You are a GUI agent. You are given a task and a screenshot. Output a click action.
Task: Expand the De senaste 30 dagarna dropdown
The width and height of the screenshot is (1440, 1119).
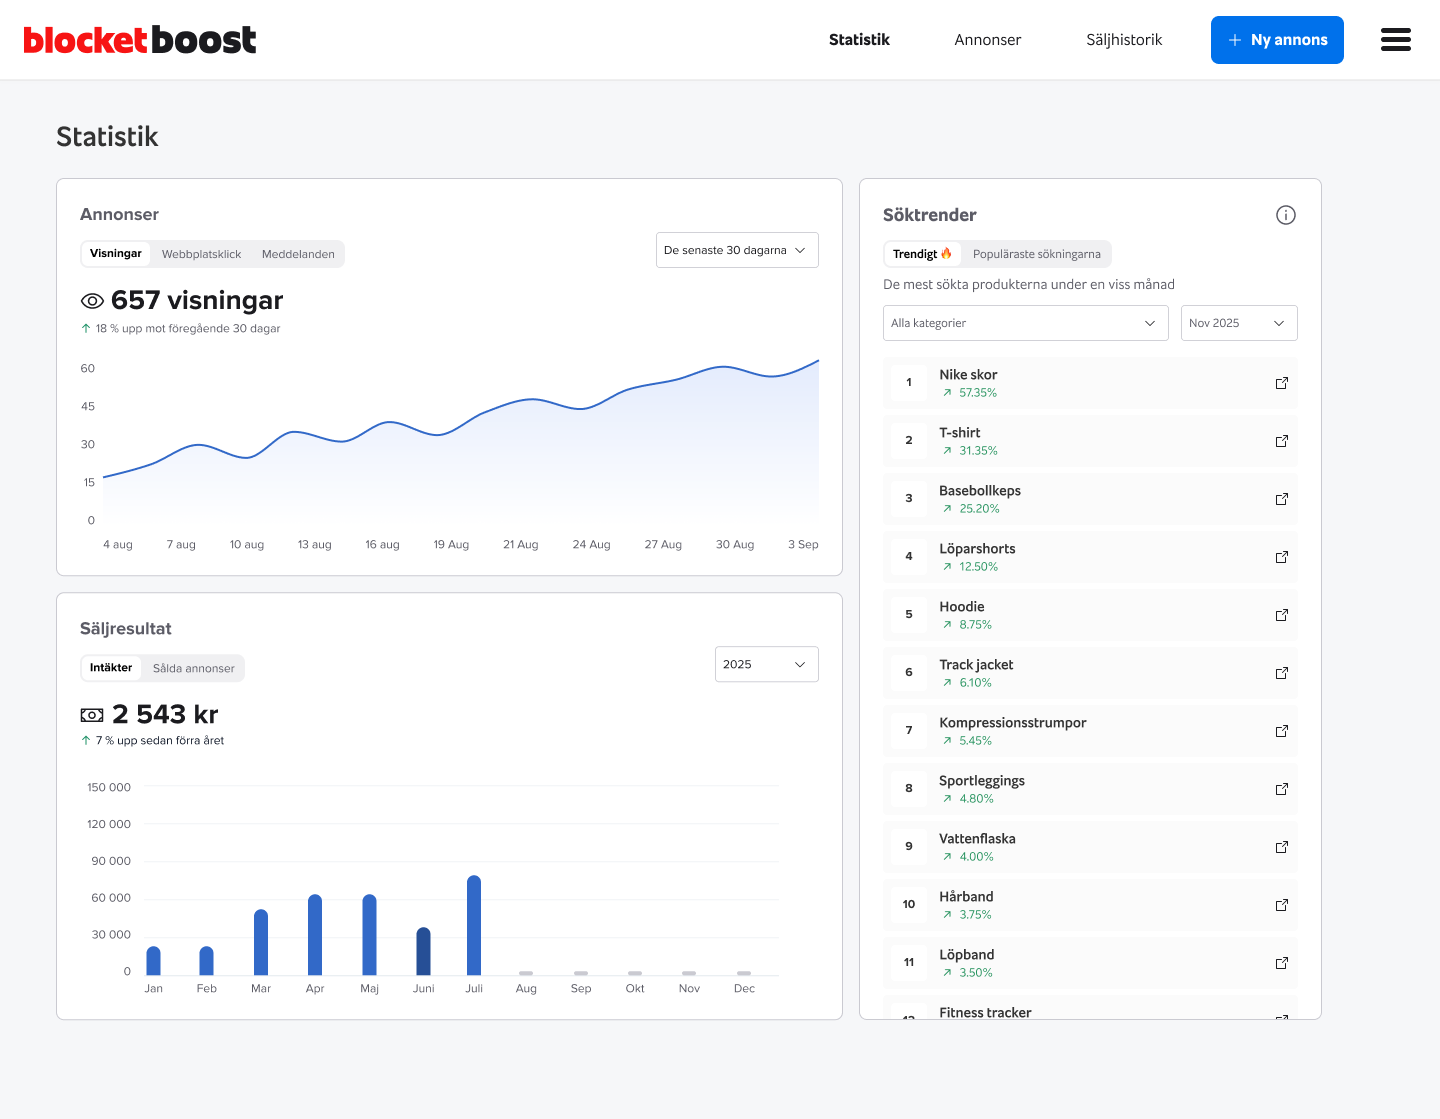point(737,250)
